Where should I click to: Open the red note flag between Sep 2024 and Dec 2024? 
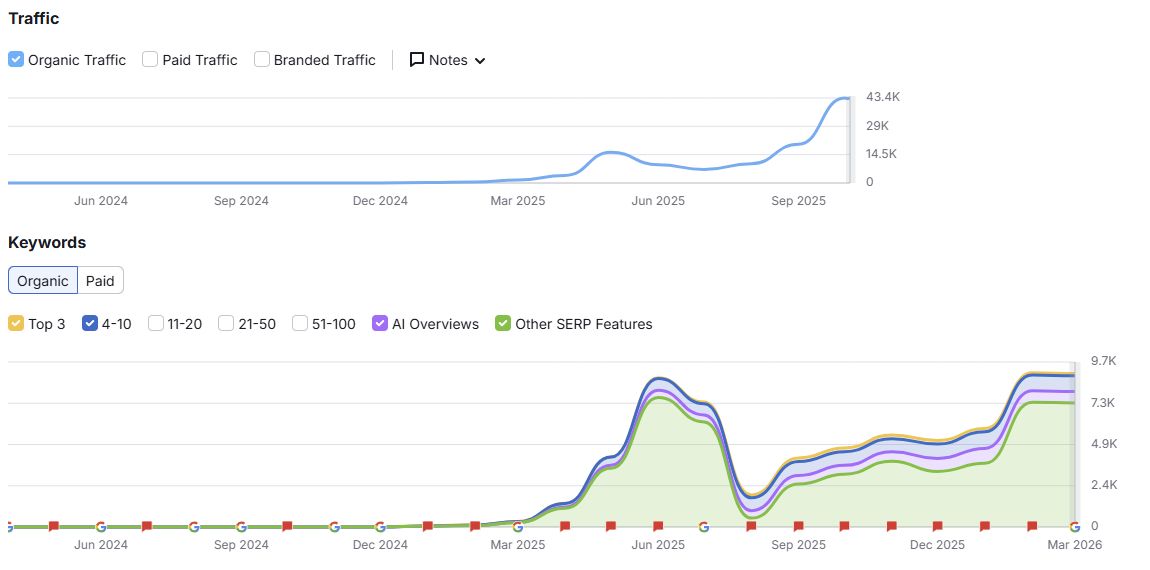pos(288,526)
